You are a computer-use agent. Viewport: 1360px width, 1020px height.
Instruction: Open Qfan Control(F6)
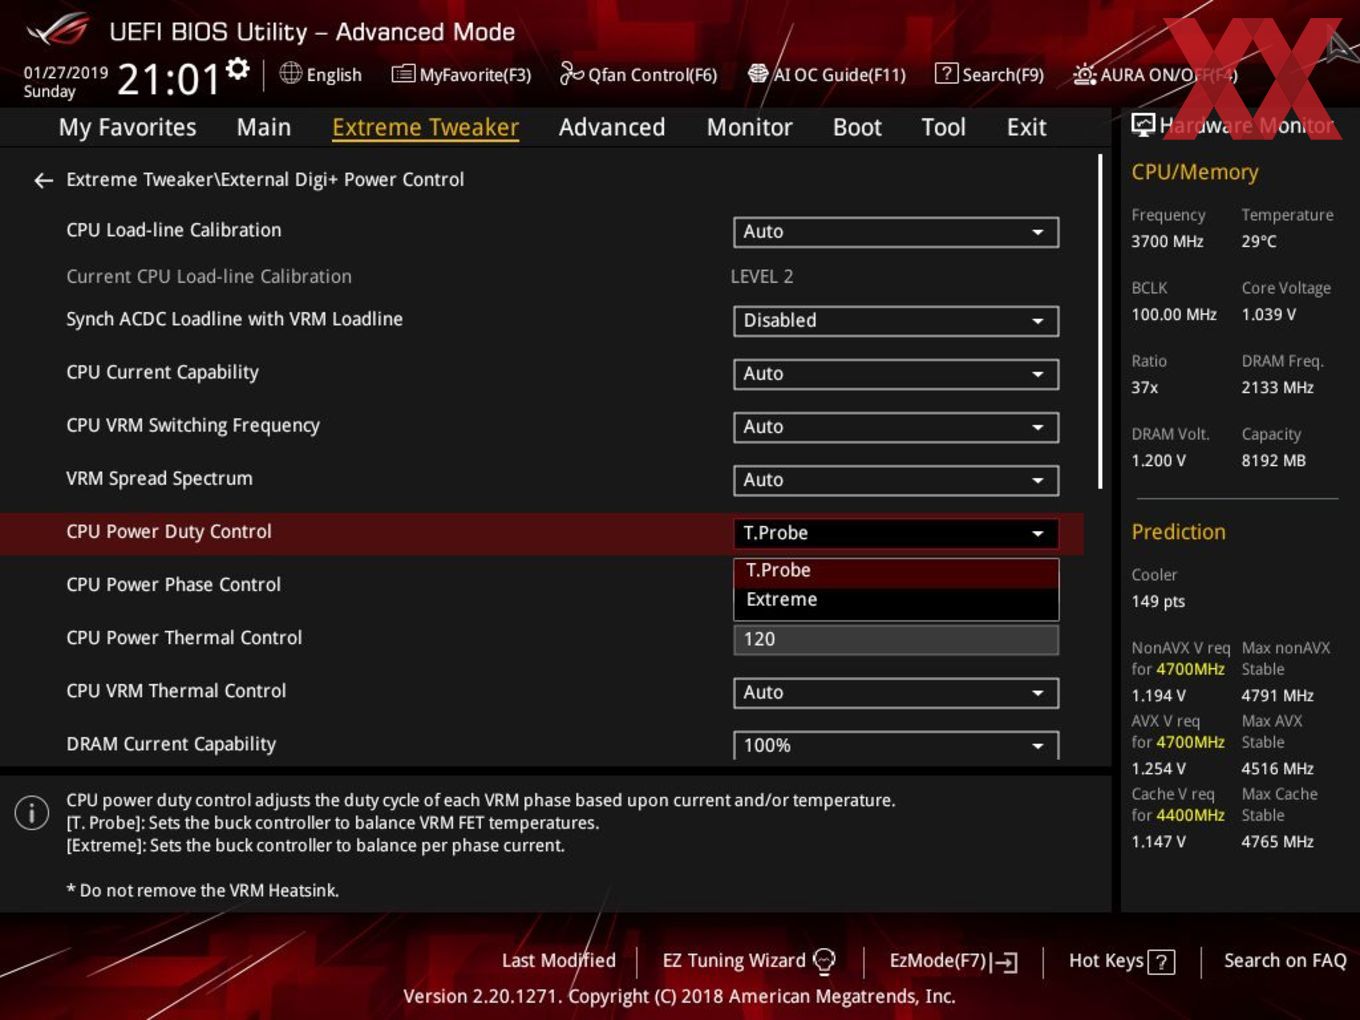point(638,74)
